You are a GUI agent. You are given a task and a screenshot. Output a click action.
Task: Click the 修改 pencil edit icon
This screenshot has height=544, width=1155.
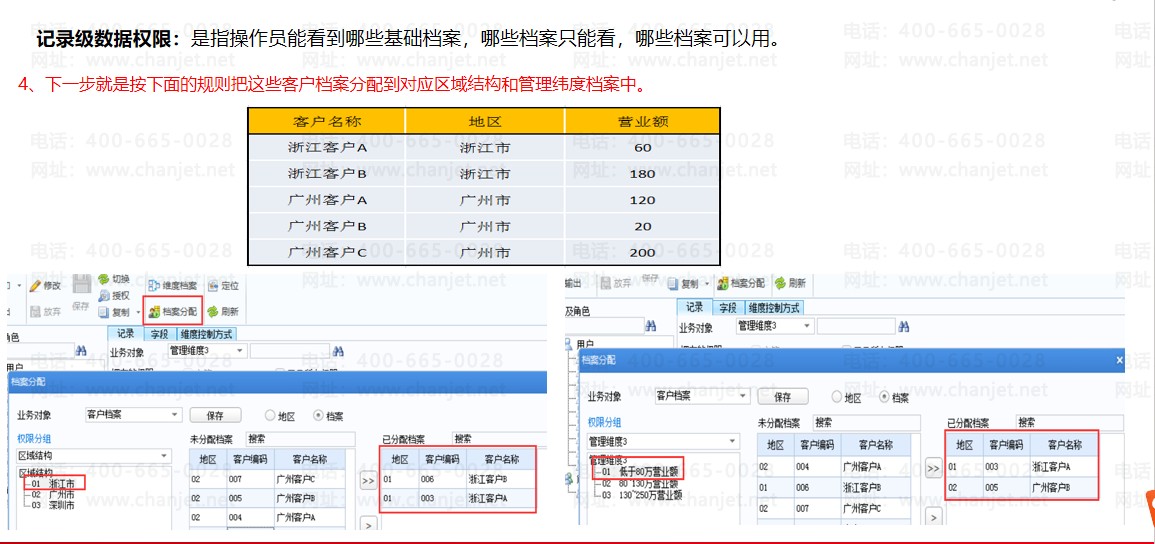44,286
